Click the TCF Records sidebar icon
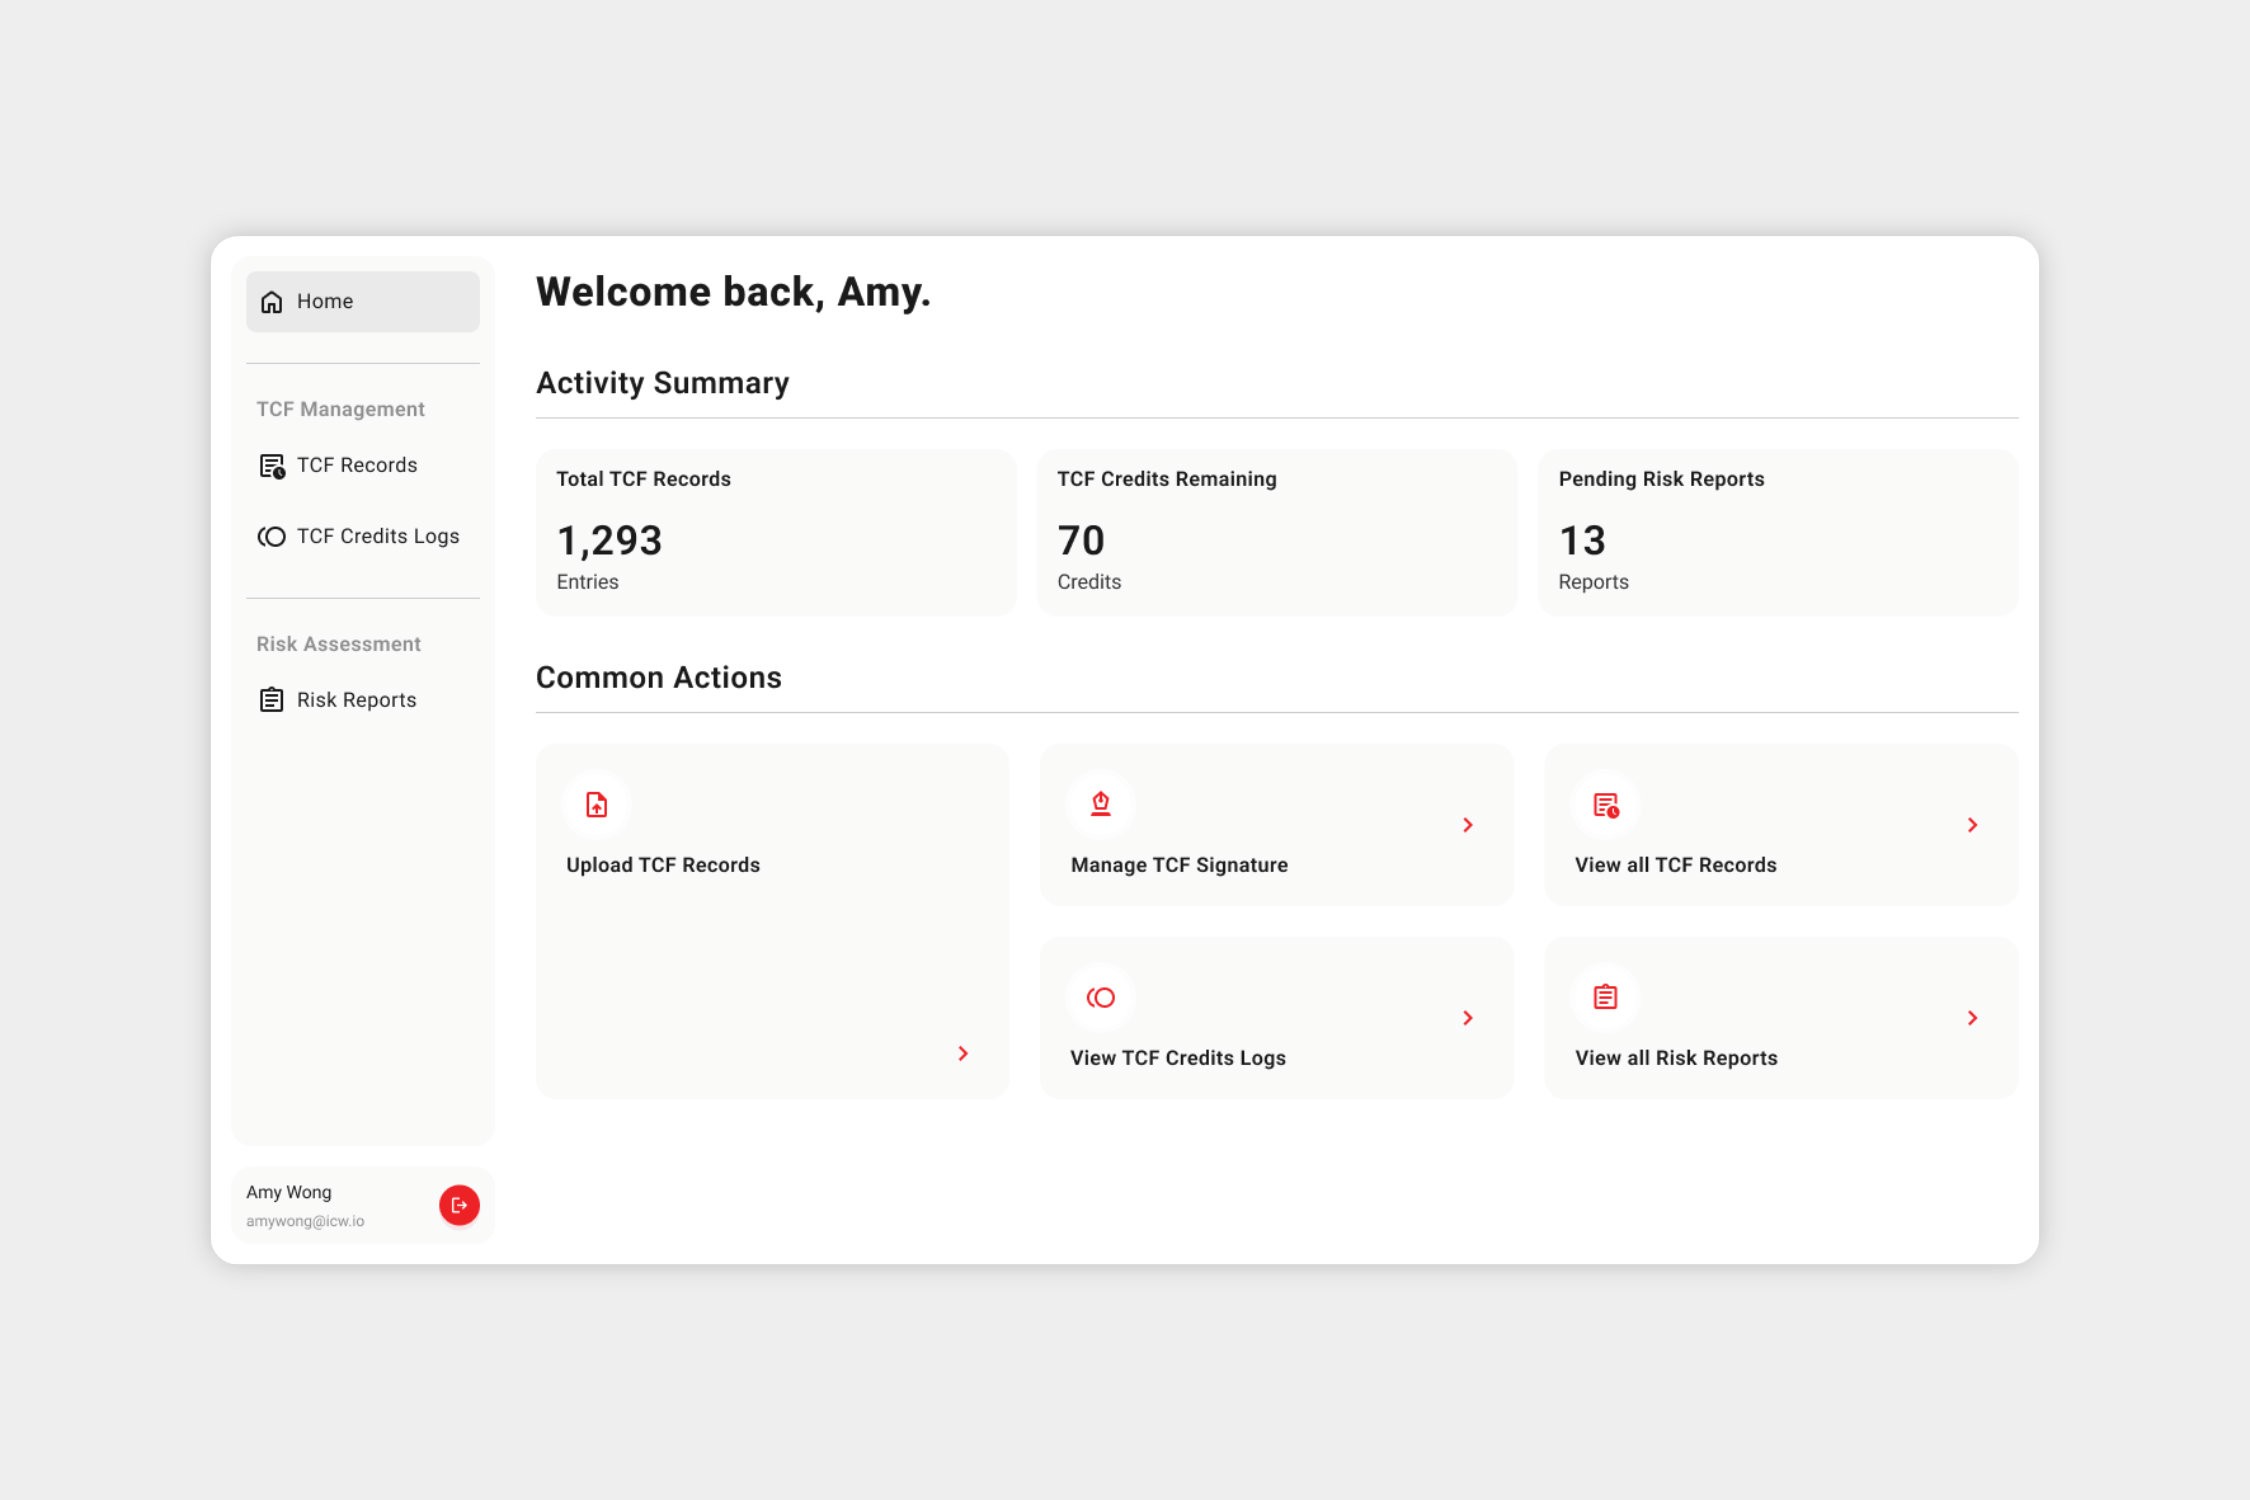The height and width of the screenshot is (1500, 2250). click(x=272, y=466)
